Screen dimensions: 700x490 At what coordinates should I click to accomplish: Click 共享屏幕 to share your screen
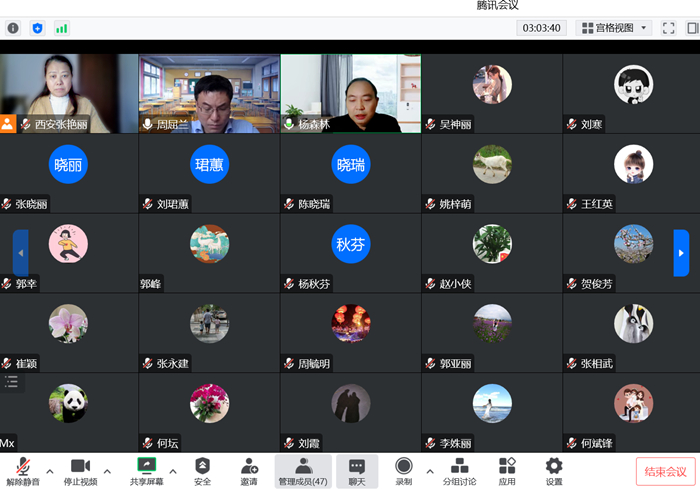(x=146, y=471)
